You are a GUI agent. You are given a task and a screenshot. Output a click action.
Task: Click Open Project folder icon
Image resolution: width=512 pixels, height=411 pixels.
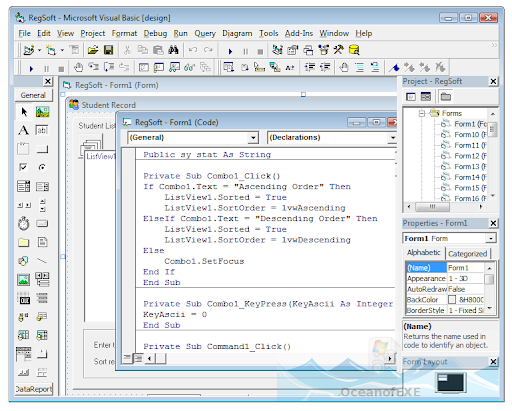tap(93, 50)
